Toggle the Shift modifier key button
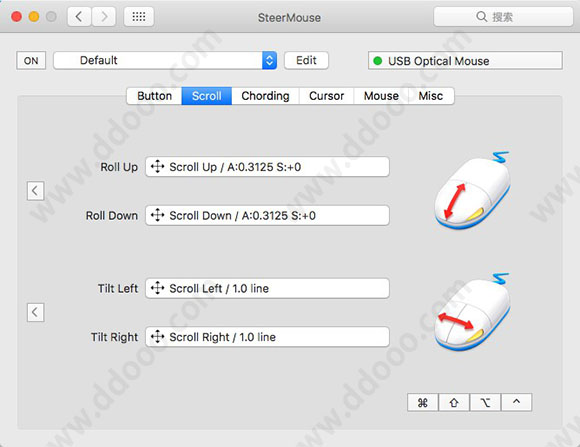 [454, 402]
